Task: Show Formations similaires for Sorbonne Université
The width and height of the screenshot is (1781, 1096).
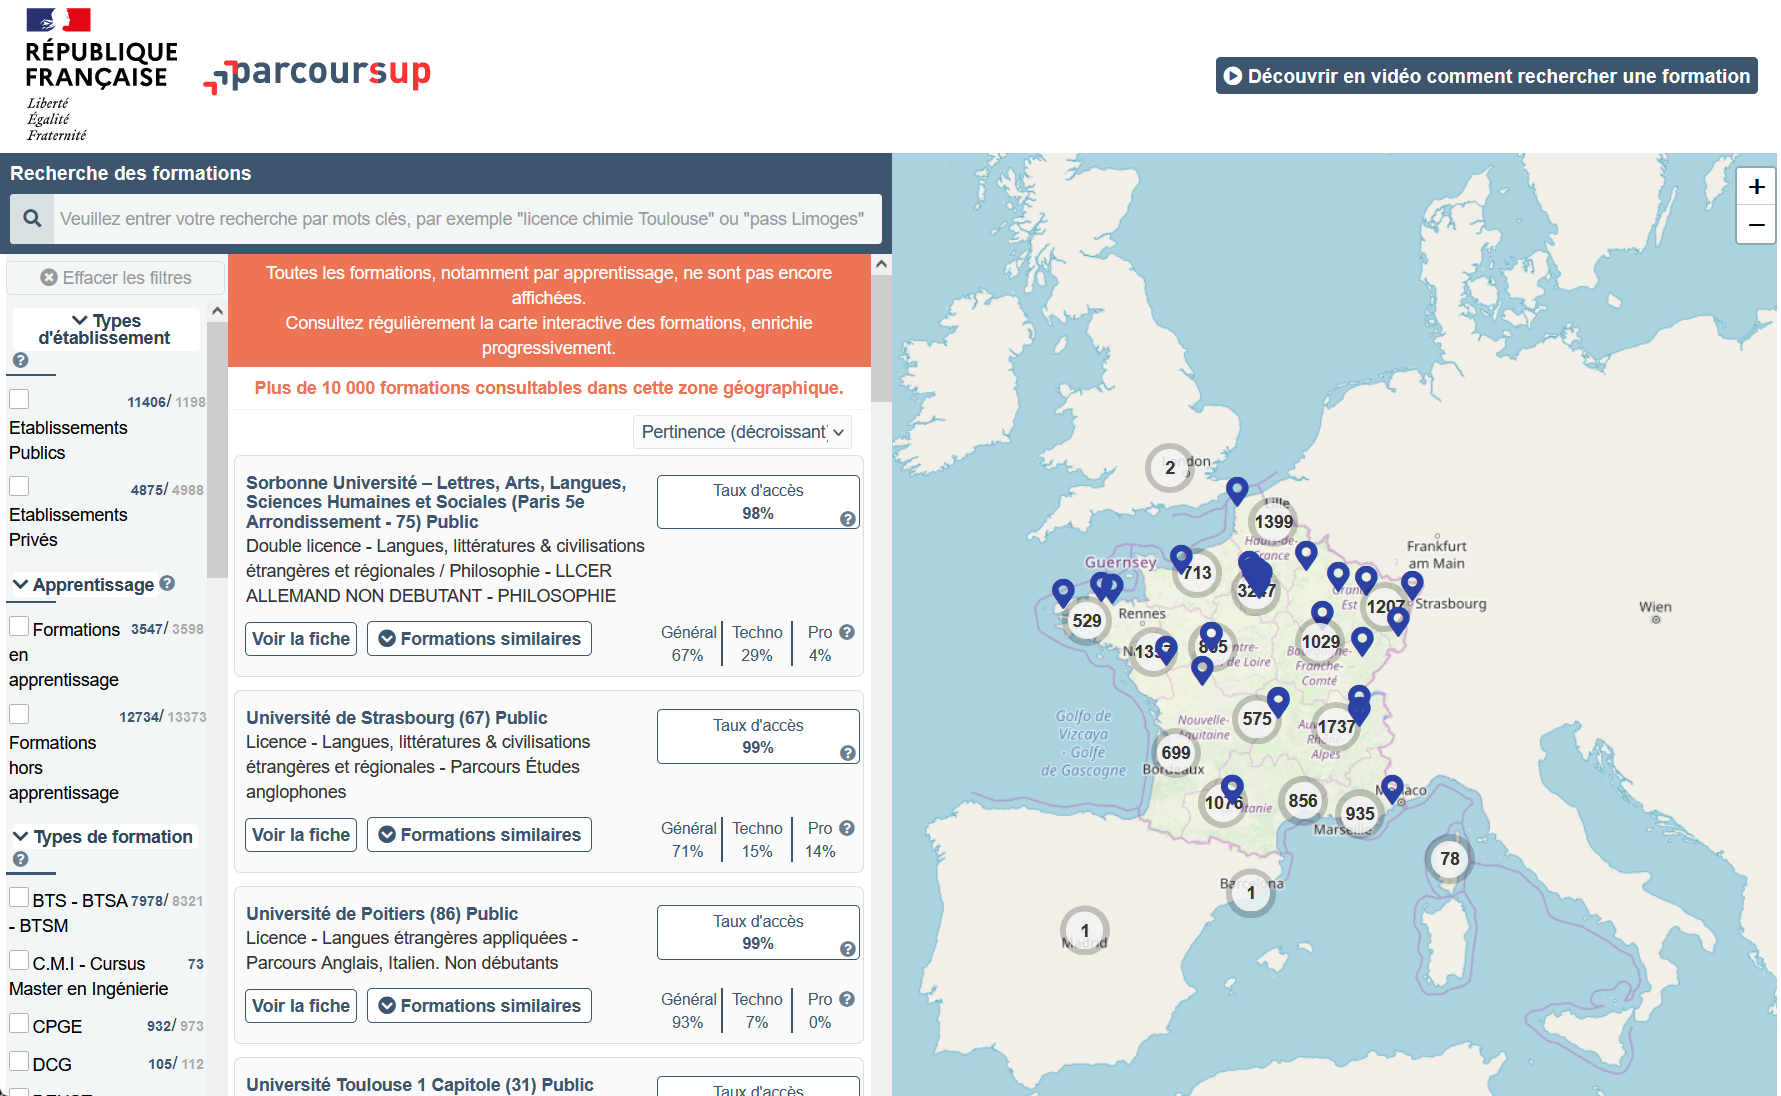Action: click(x=479, y=639)
